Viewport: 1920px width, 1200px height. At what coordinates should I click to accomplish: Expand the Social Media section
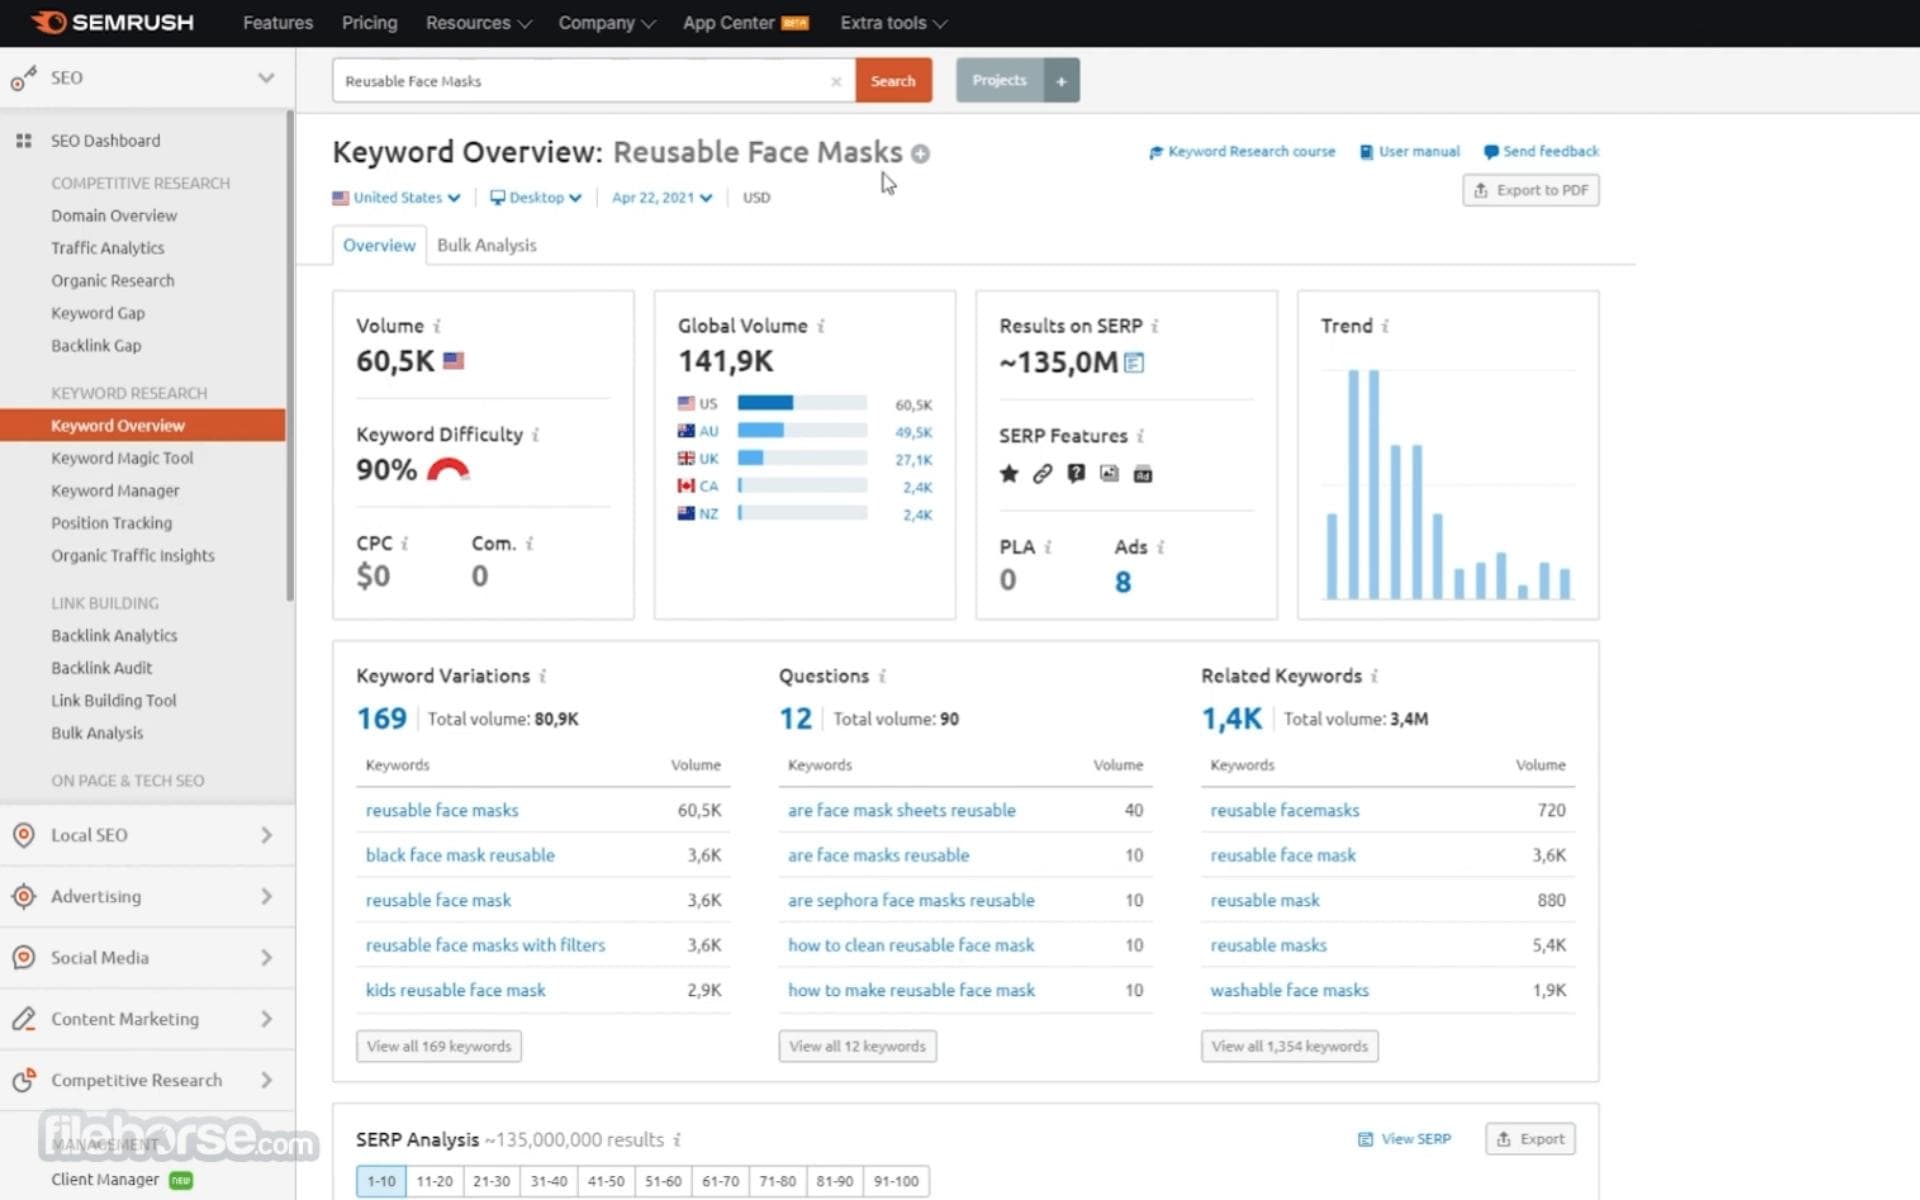[266, 957]
